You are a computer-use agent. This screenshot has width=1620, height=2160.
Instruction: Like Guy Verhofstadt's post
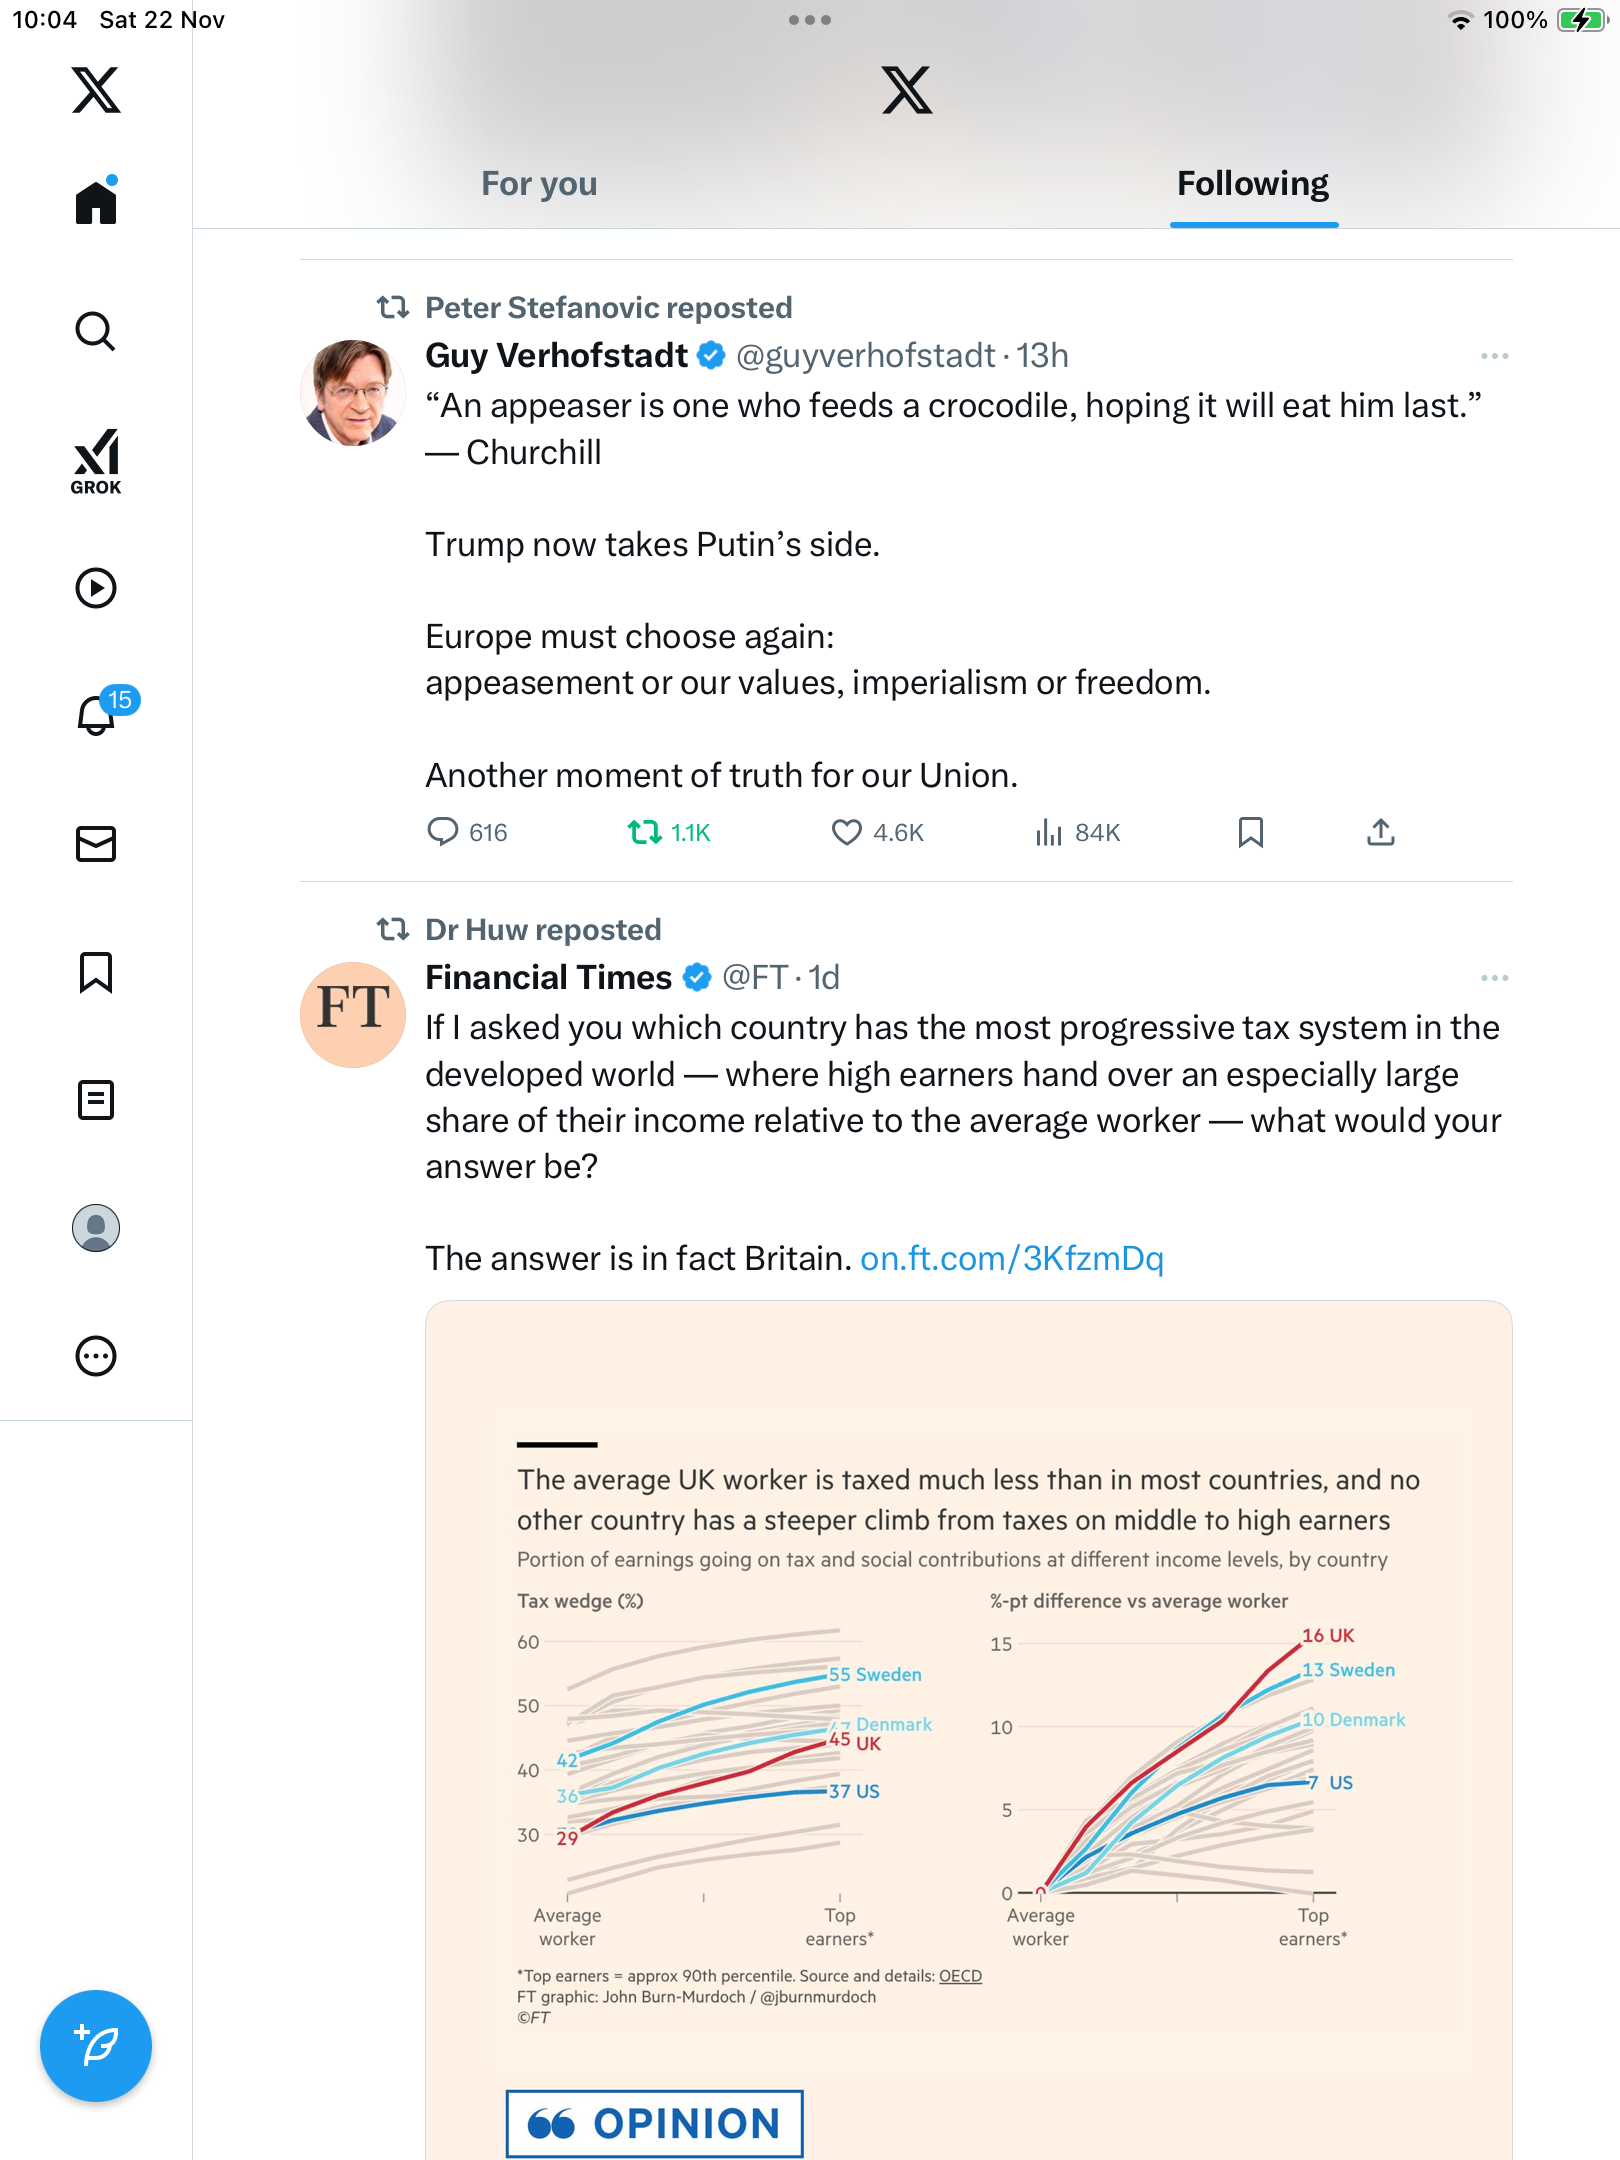click(847, 832)
